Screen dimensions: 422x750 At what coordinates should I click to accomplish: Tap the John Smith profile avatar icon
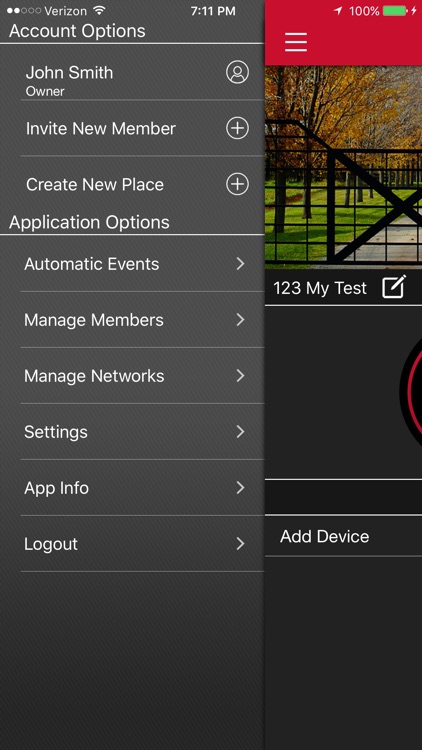237,72
